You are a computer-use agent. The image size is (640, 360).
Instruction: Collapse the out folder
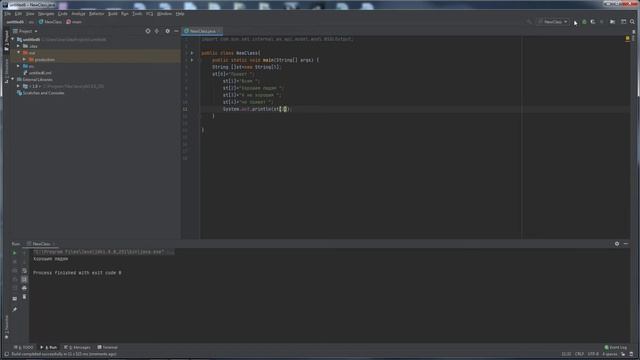click(18, 53)
